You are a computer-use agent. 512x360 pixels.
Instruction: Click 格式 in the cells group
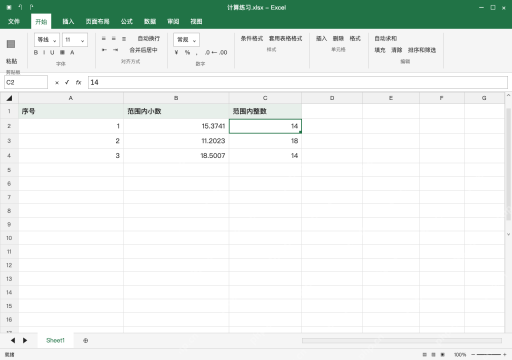point(355,39)
